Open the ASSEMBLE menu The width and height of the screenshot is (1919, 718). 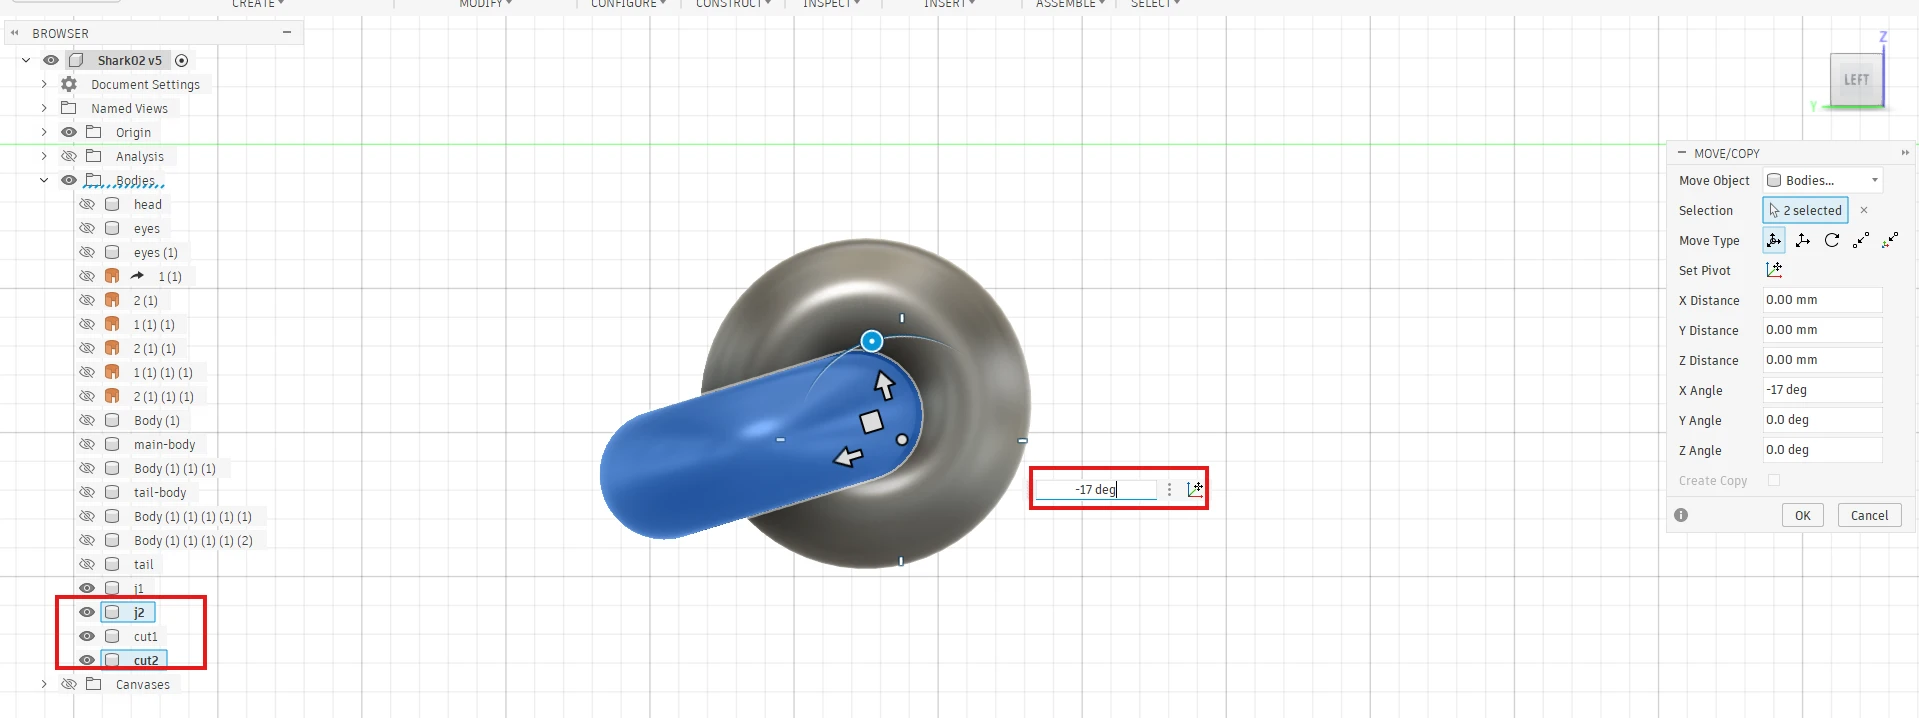coord(1070,4)
